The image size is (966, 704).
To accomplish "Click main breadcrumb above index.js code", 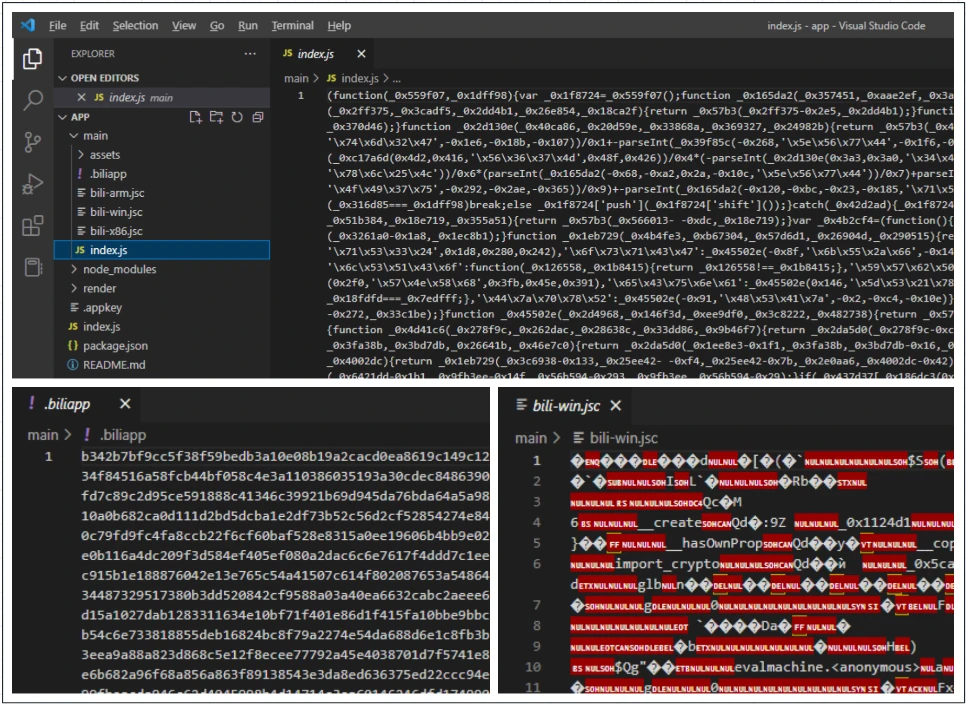I will coord(296,78).
